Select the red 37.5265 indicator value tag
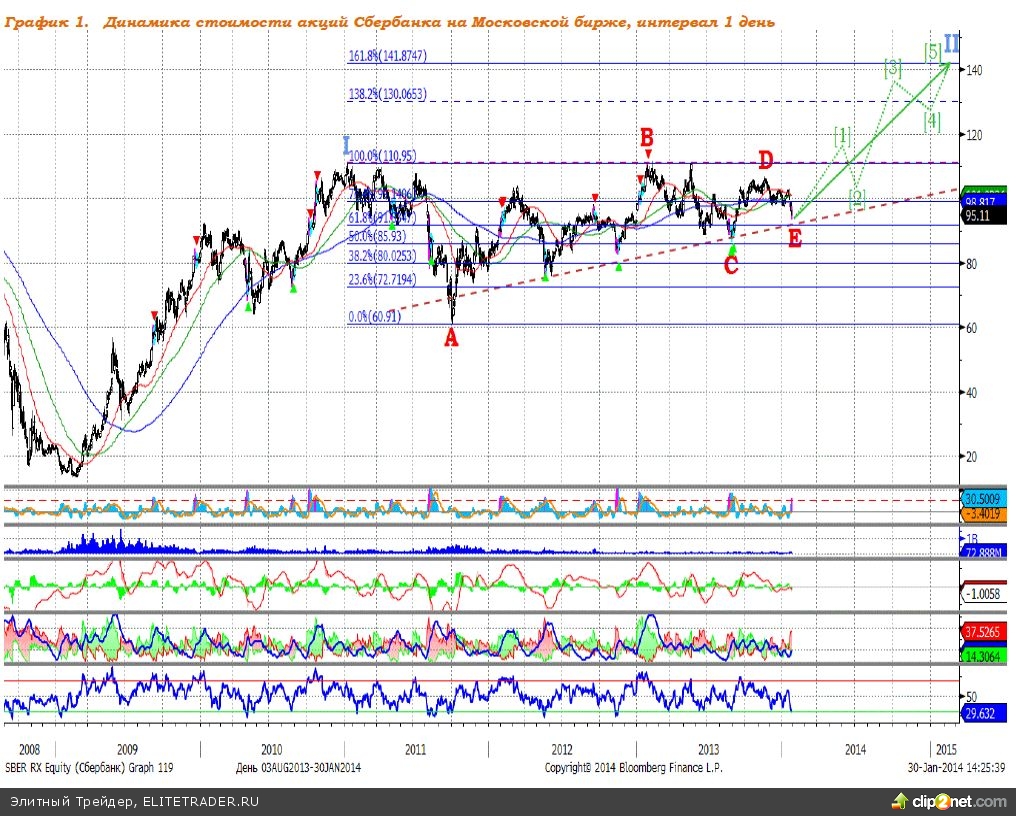The image size is (1016, 816). click(x=981, y=632)
